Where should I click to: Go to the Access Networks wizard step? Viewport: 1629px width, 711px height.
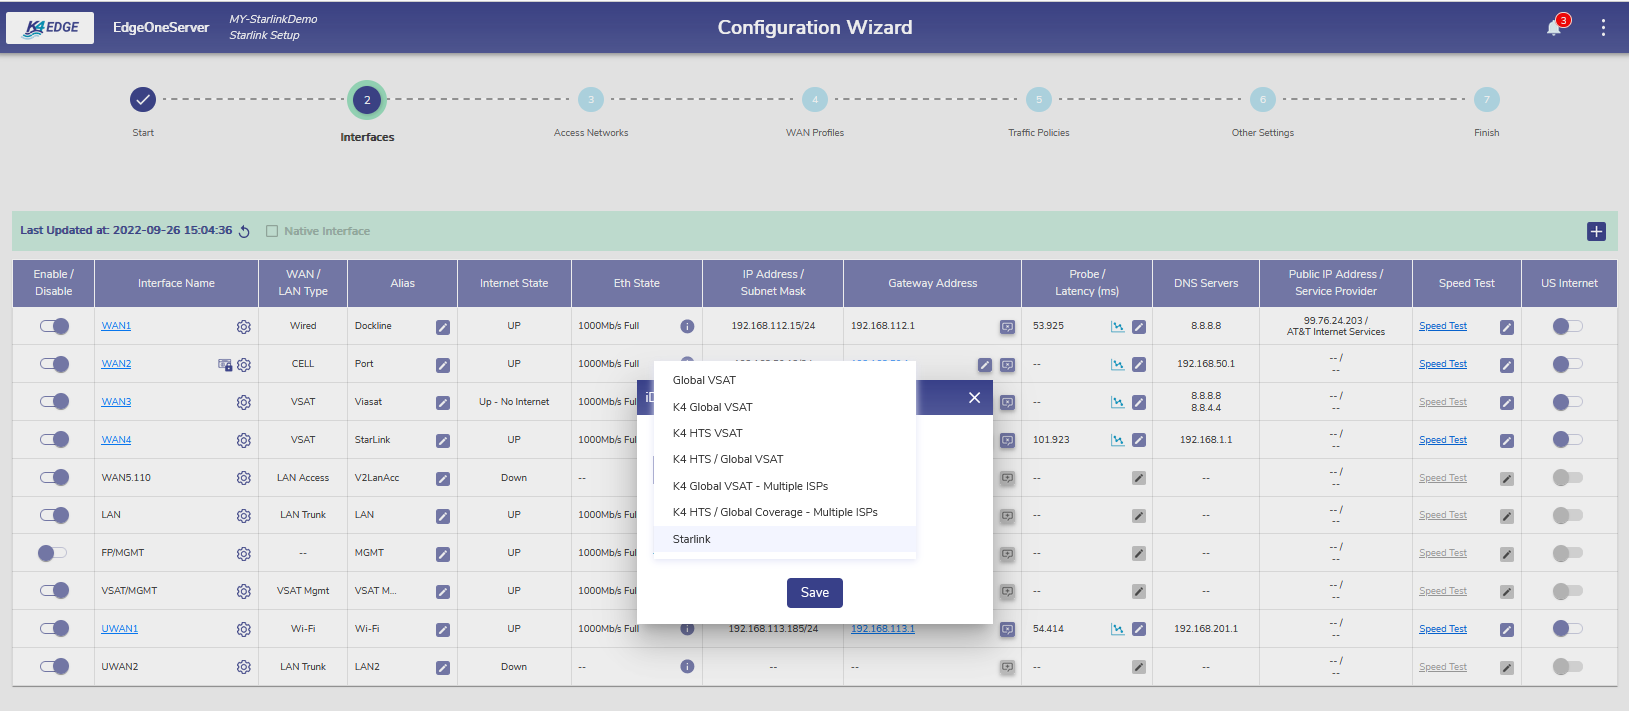(591, 100)
